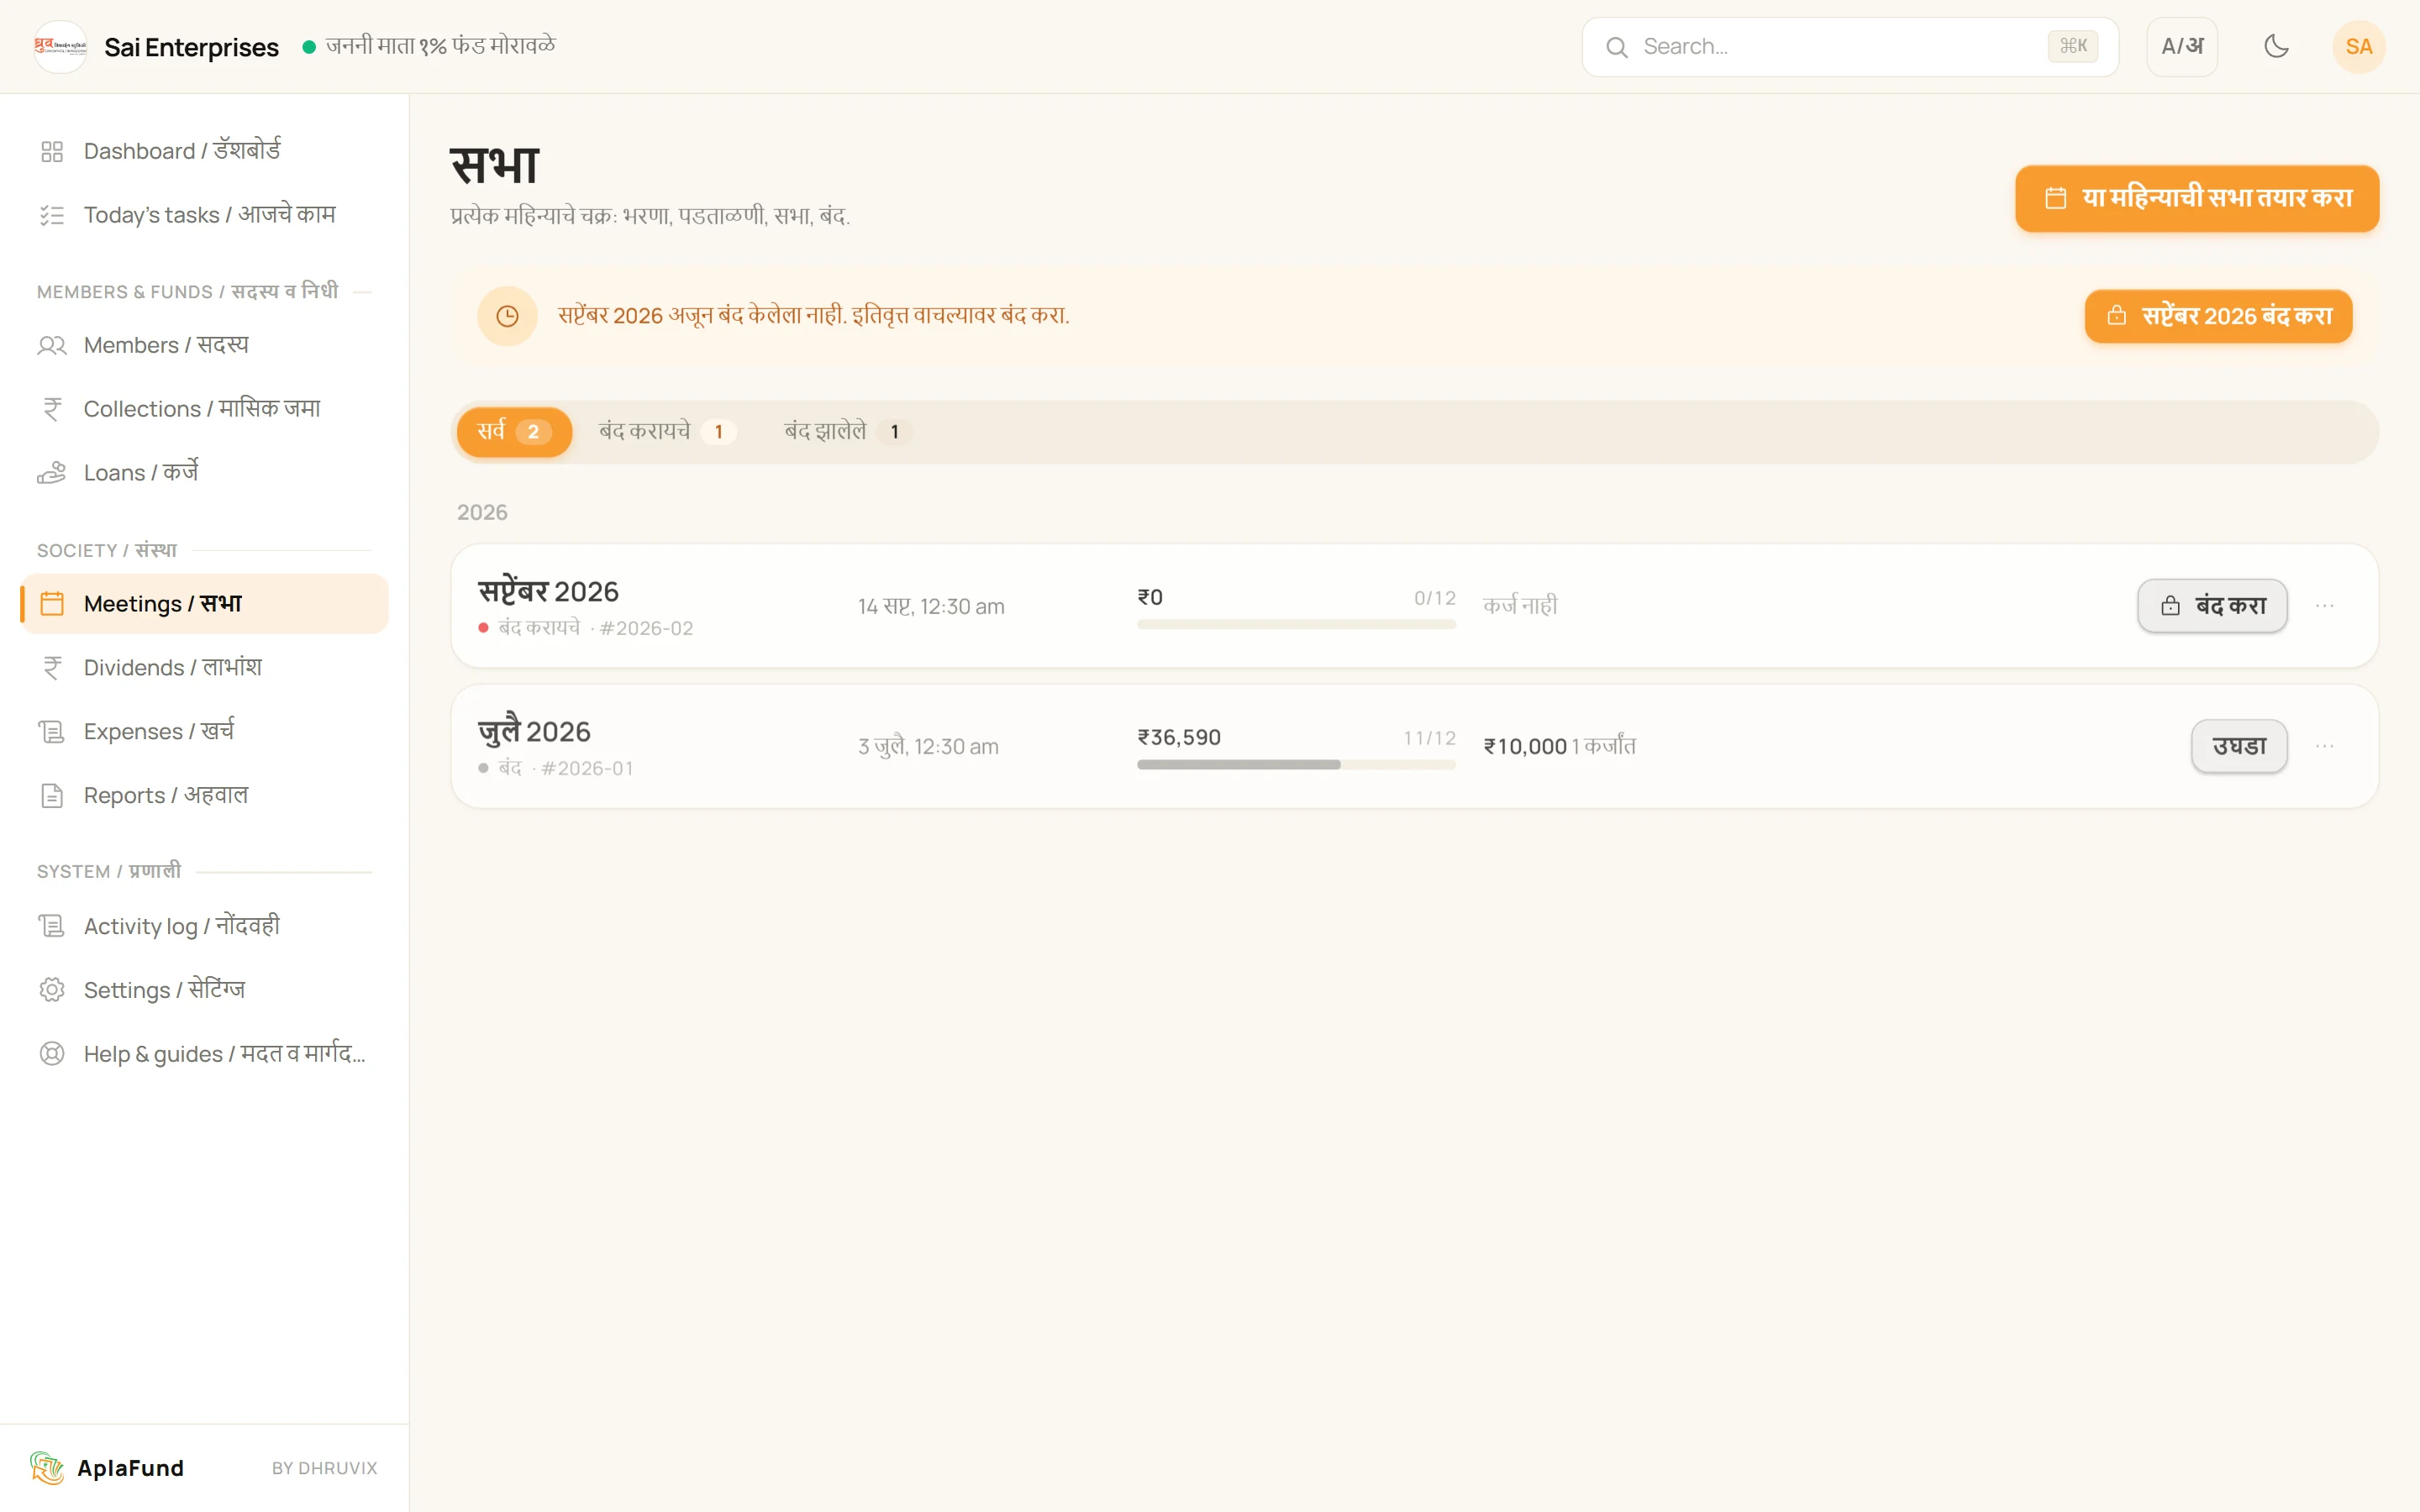The width and height of the screenshot is (2420, 1512).
Task: Click 14 सप्टें, 12:30 am date text
Action: tap(931, 606)
